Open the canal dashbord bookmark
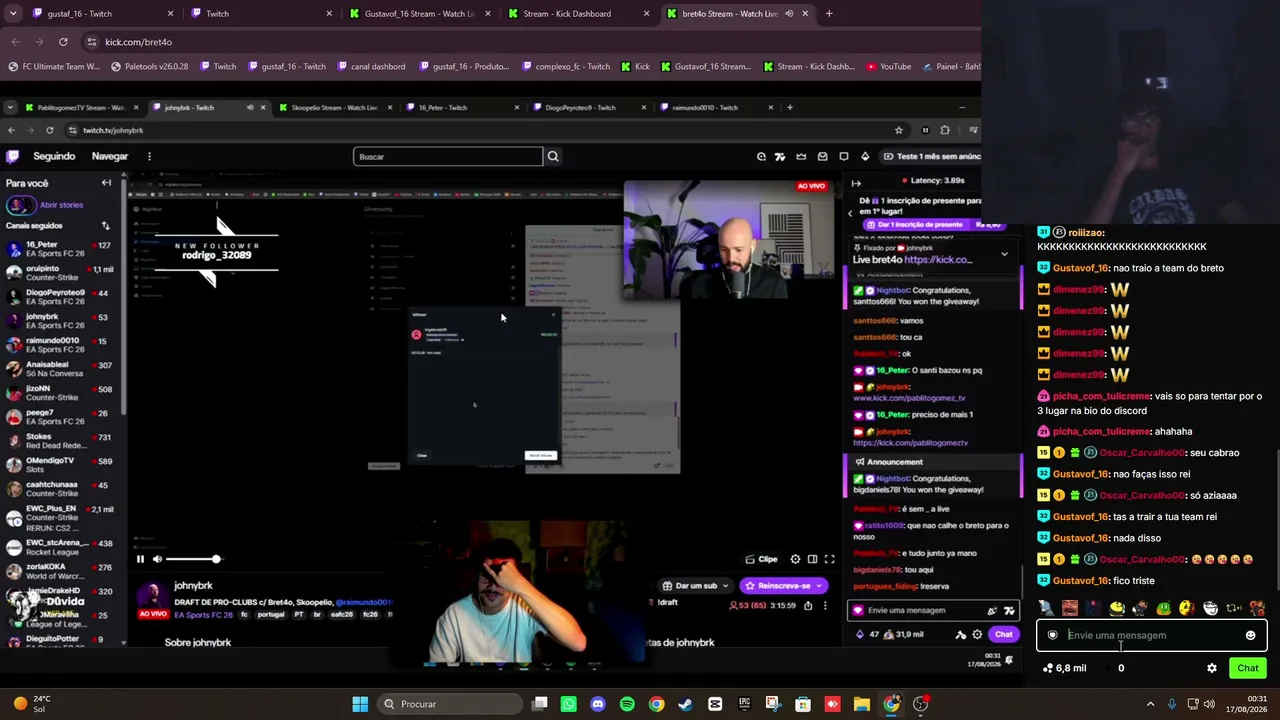This screenshot has width=1280, height=720. 371,67
